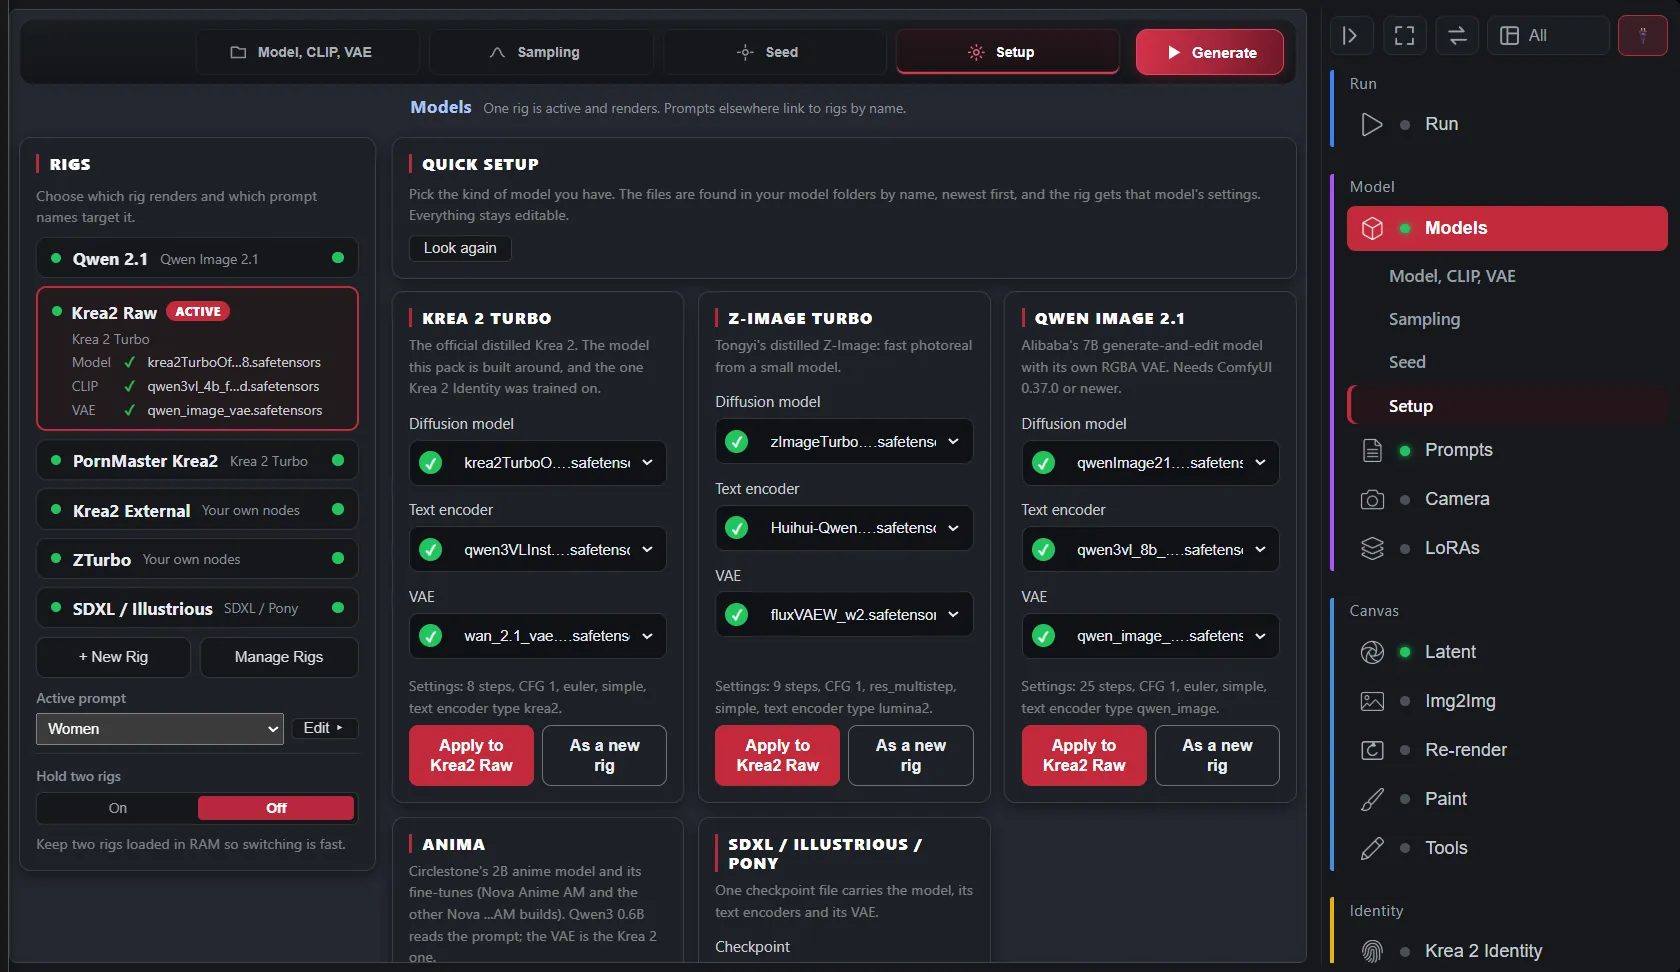1680x972 pixels.
Task: Click the Manage Rigs button
Action: pos(279,657)
